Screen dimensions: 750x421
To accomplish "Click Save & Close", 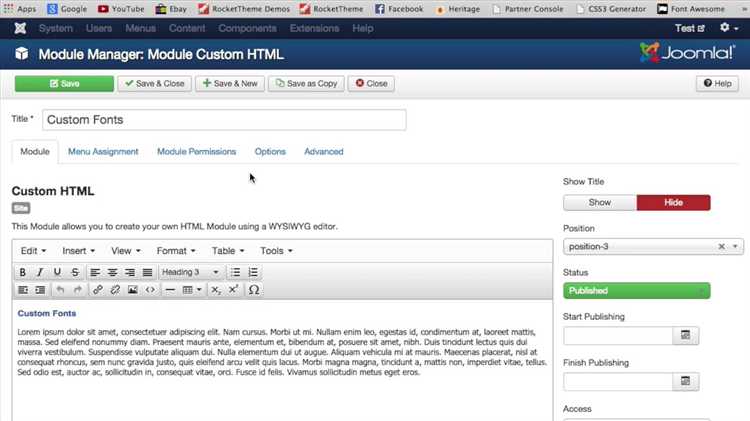I will point(154,84).
